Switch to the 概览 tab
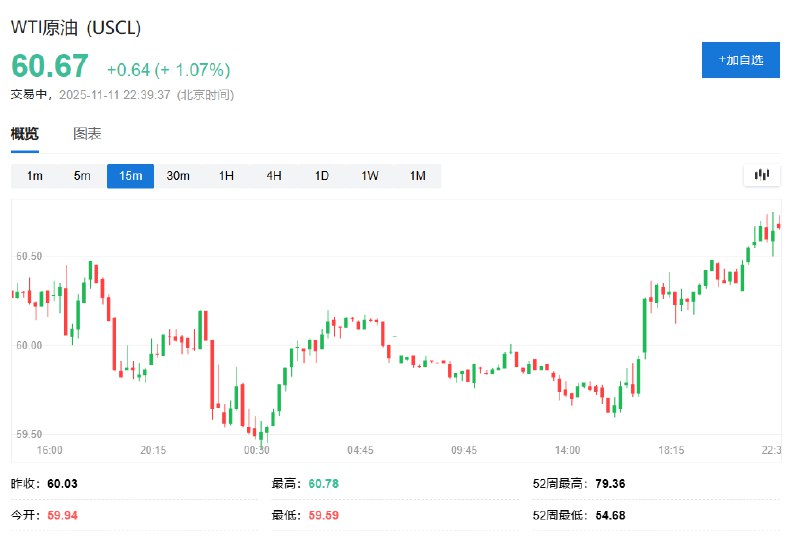Viewport: 800px width, 544px height. pyautogui.click(x=24, y=134)
